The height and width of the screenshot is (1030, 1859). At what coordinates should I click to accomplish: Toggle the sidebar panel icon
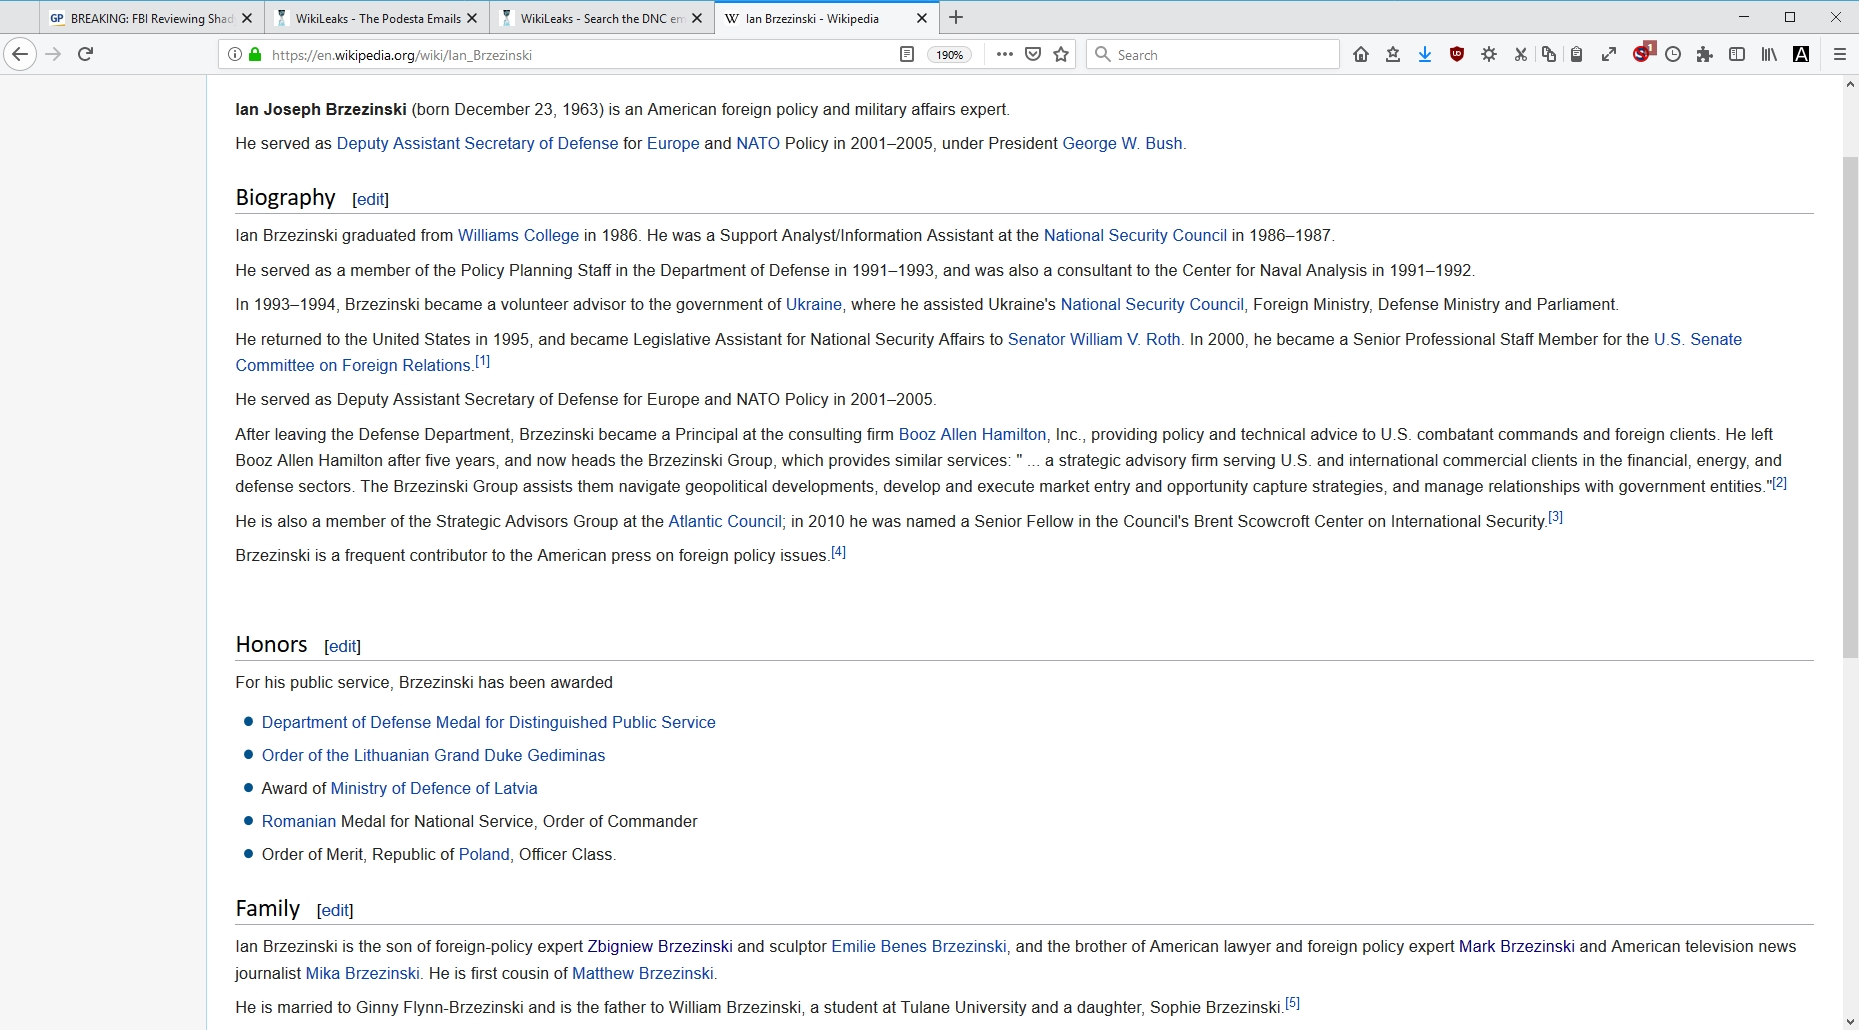(1737, 55)
